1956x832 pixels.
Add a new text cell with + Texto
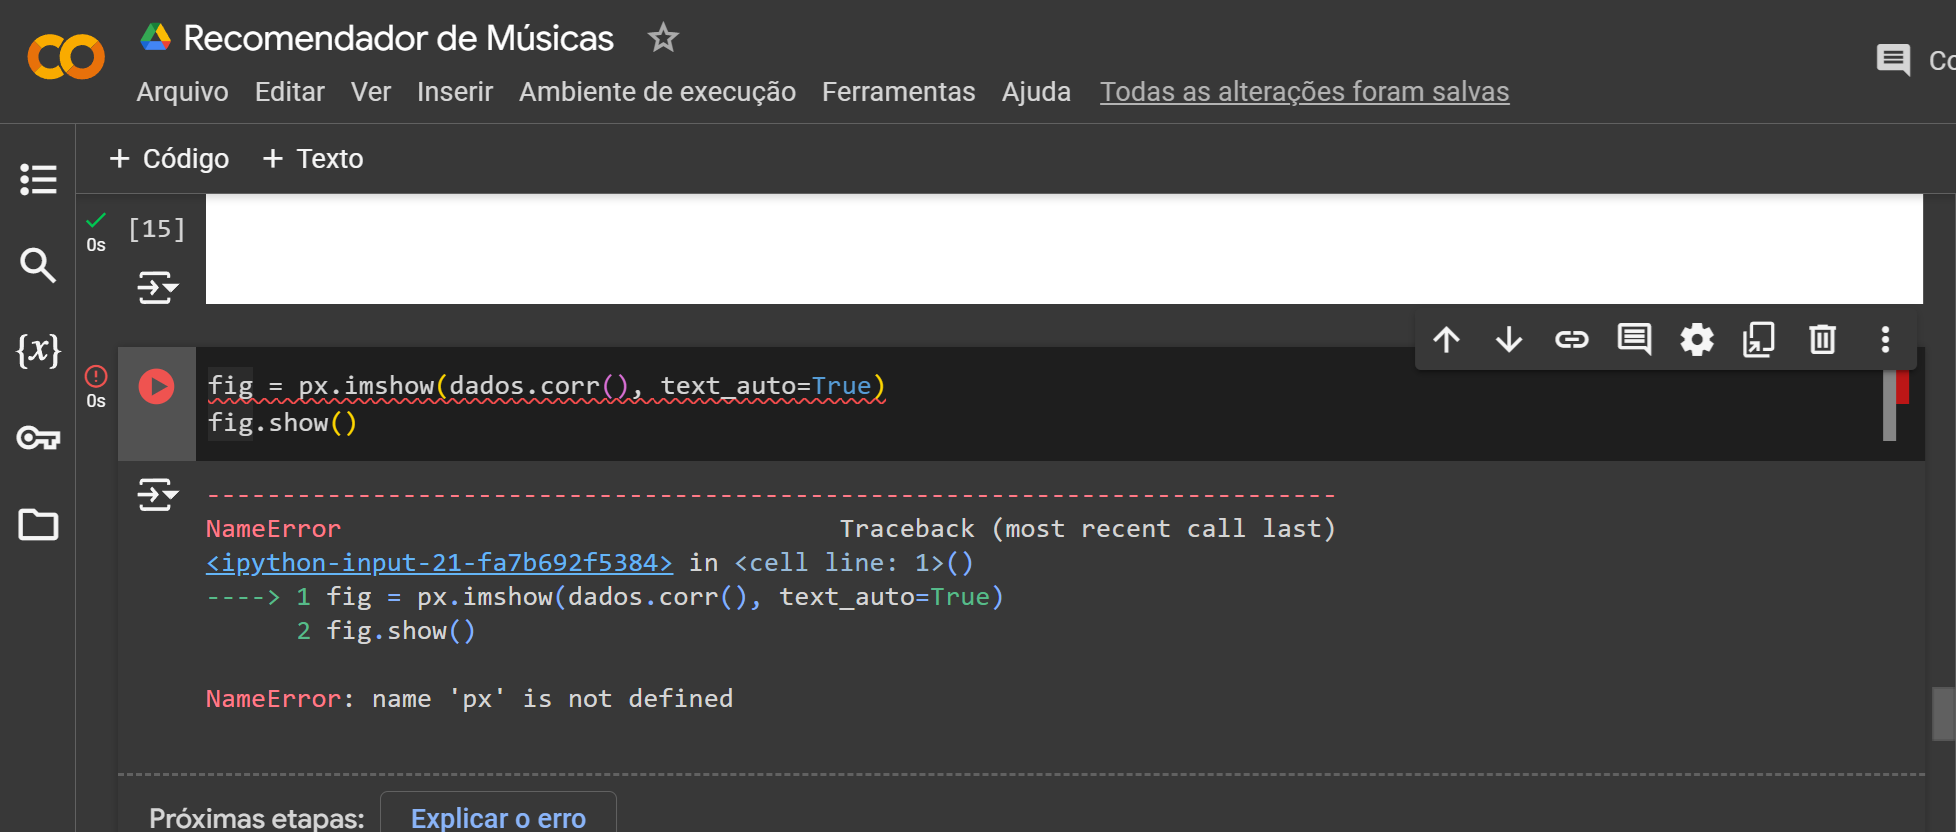tap(313, 159)
